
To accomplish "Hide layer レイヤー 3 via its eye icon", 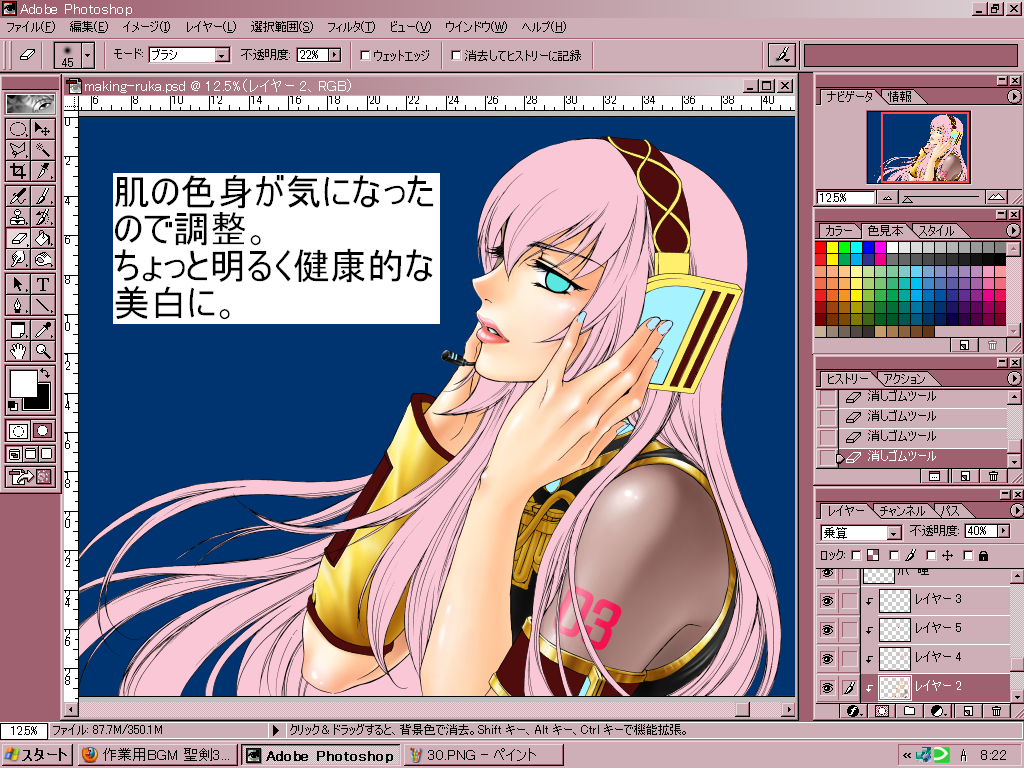I will click(827, 600).
